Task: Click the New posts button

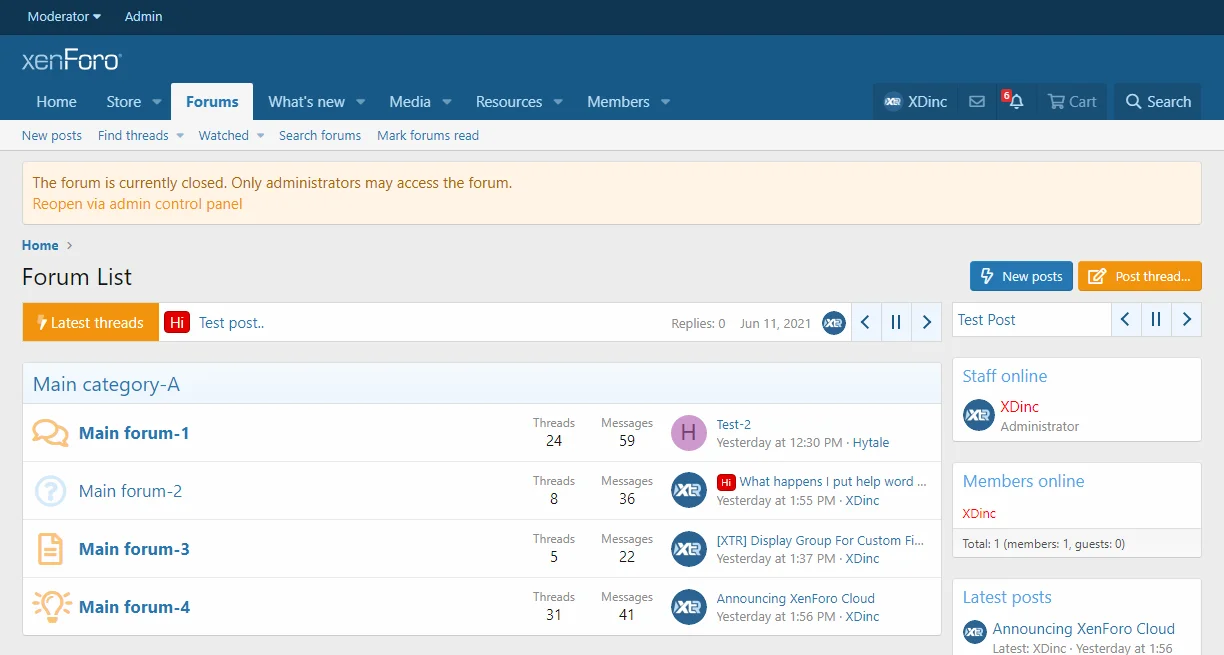Action: [1021, 276]
